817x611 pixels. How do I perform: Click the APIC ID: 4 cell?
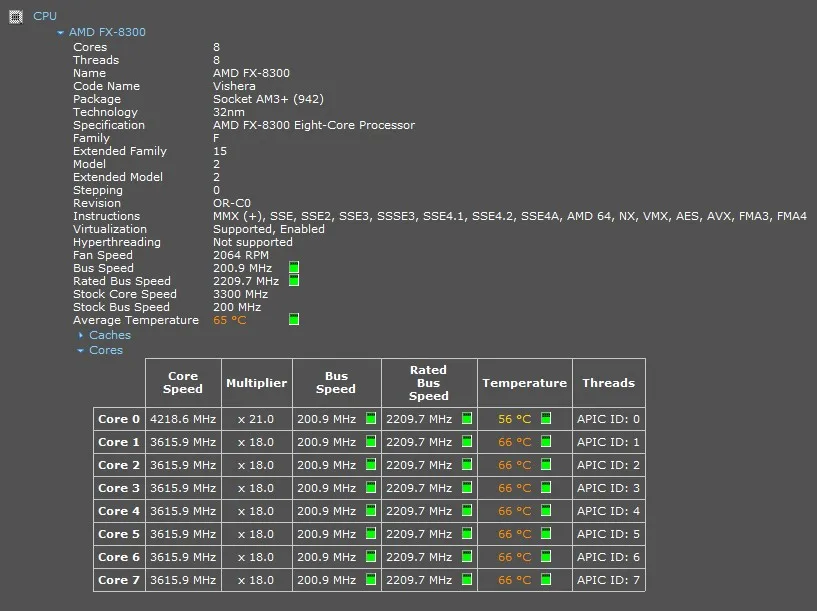coord(608,511)
